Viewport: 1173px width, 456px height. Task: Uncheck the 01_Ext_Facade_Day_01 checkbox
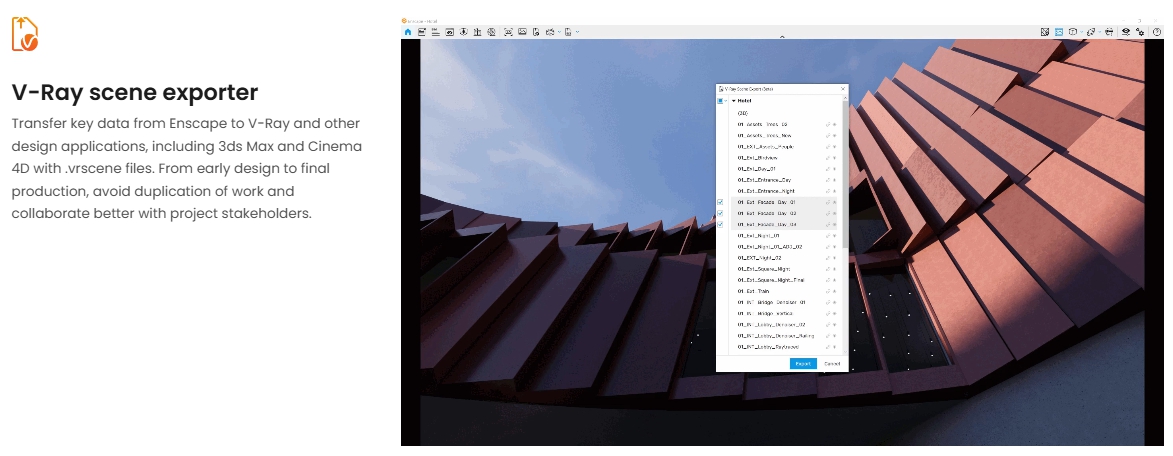point(720,202)
